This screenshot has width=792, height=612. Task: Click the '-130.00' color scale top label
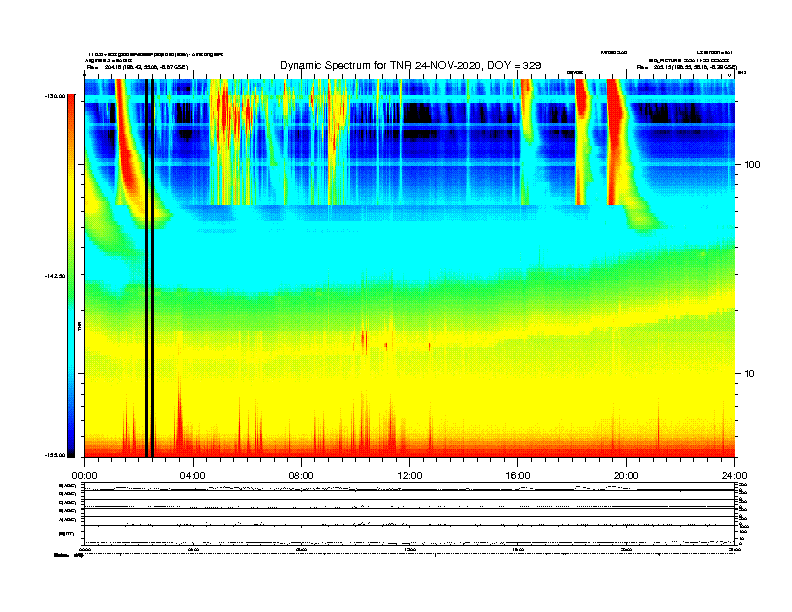pyautogui.click(x=54, y=96)
